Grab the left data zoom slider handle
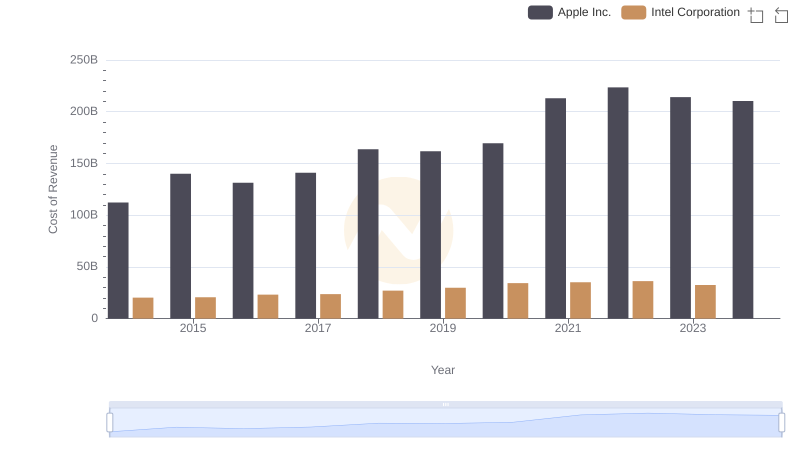 [x=110, y=423]
